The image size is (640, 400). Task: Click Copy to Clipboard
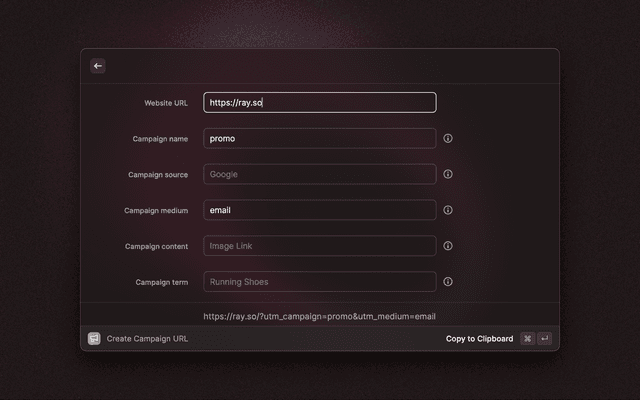479,339
